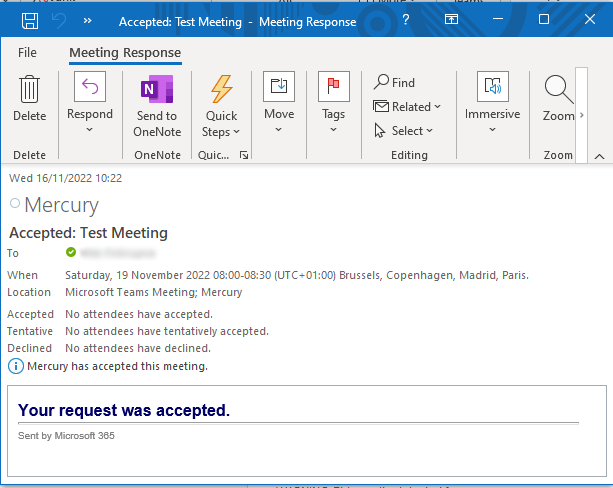Image resolution: width=613 pixels, height=488 pixels.
Task: Click 'Your request was accepted.' heading
Action: 124,410
